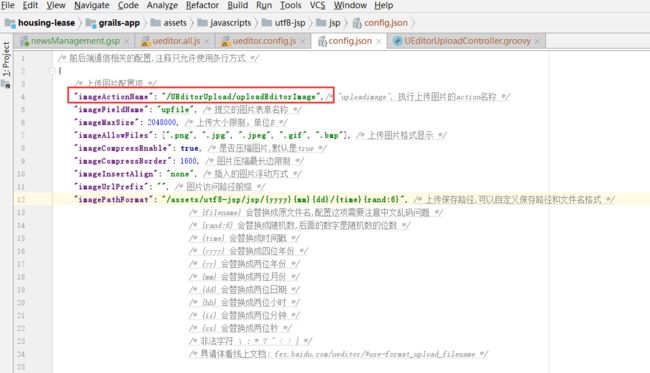The image size is (650, 373).
Task: Click the config.json tab file icon
Action: tap(322, 41)
